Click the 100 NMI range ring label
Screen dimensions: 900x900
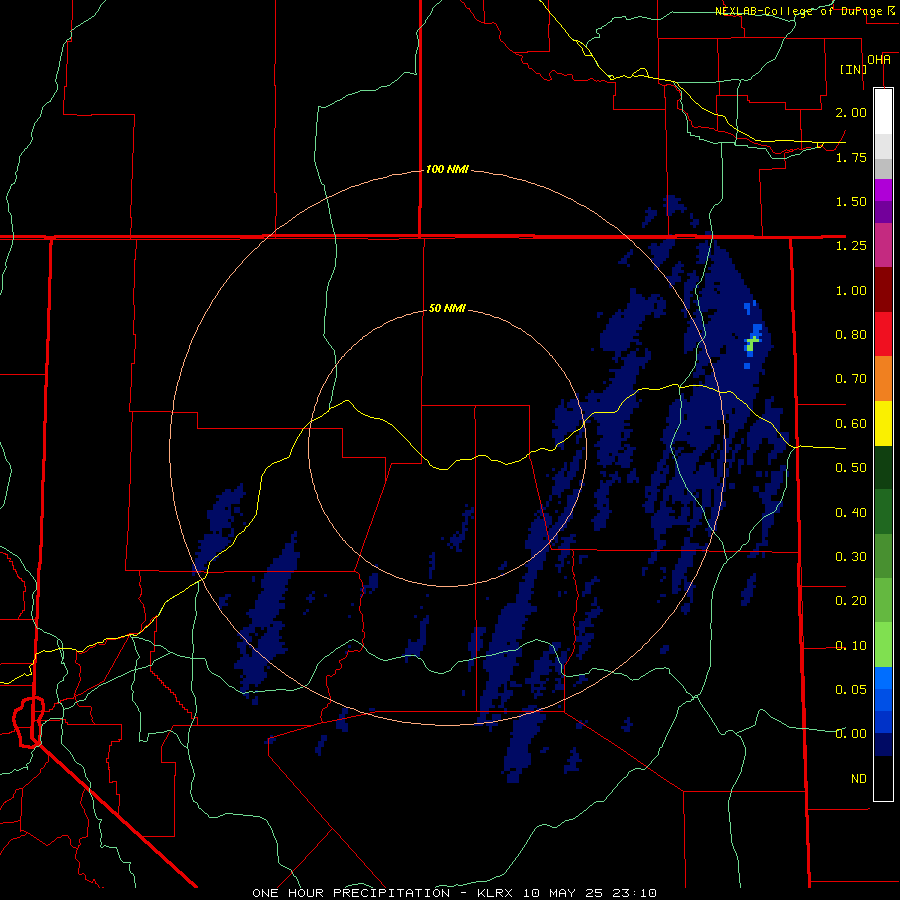tap(447, 169)
